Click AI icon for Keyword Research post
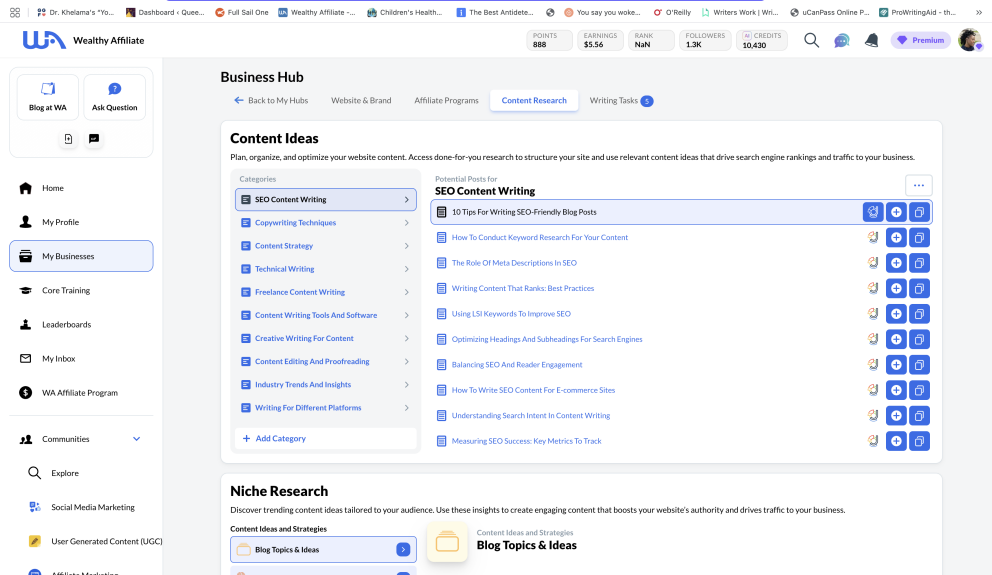 click(x=872, y=238)
